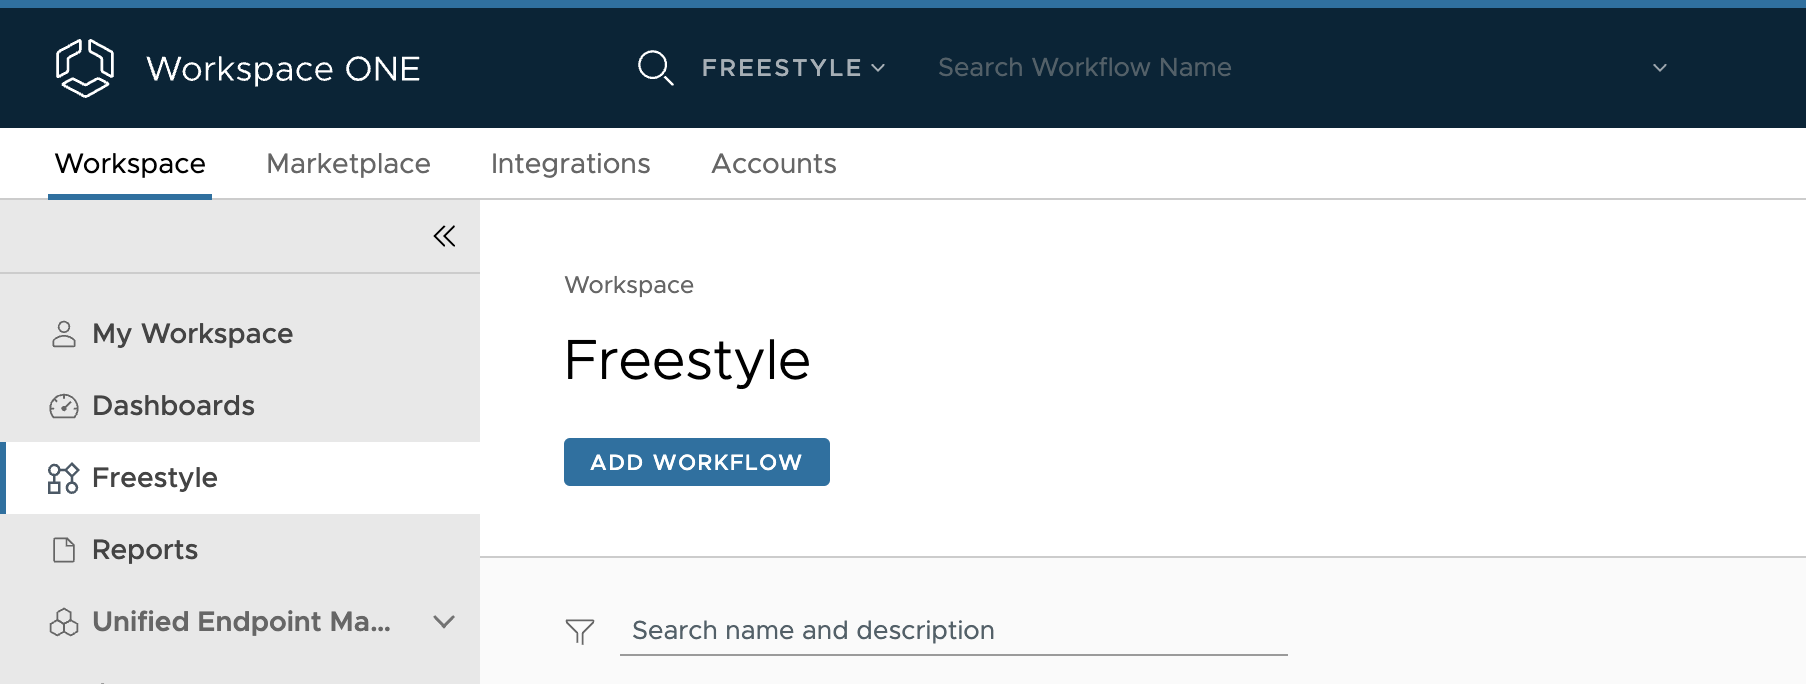Image resolution: width=1806 pixels, height=684 pixels.
Task: Click the Freestyle workflow icon in sidebar
Action: (63, 478)
